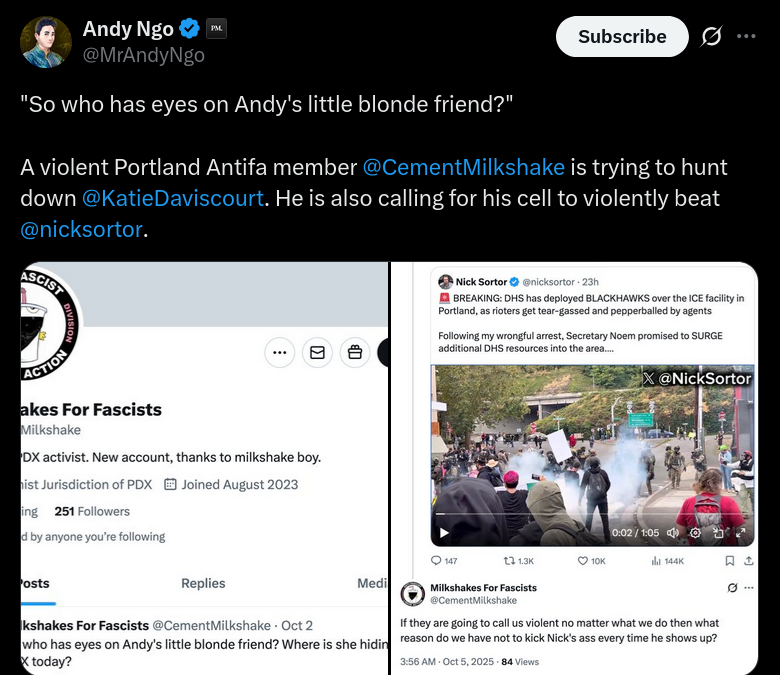Click the @MrAndyNgo handle

pyautogui.click(x=143, y=56)
